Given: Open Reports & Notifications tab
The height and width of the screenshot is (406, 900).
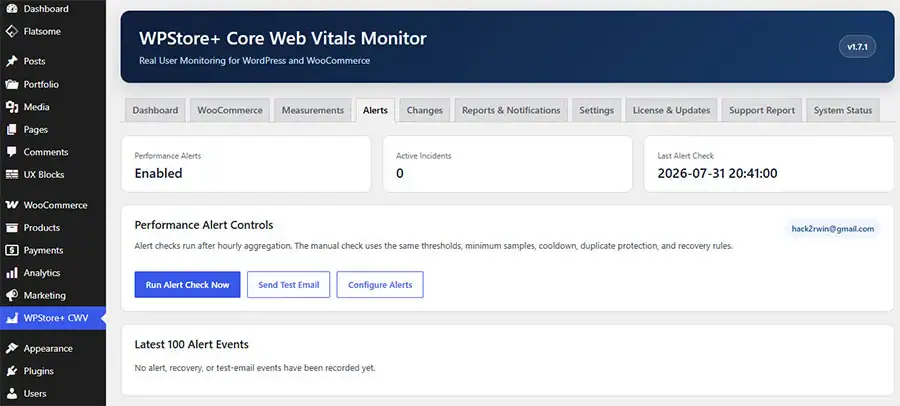Looking at the screenshot, I should point(511,110).
